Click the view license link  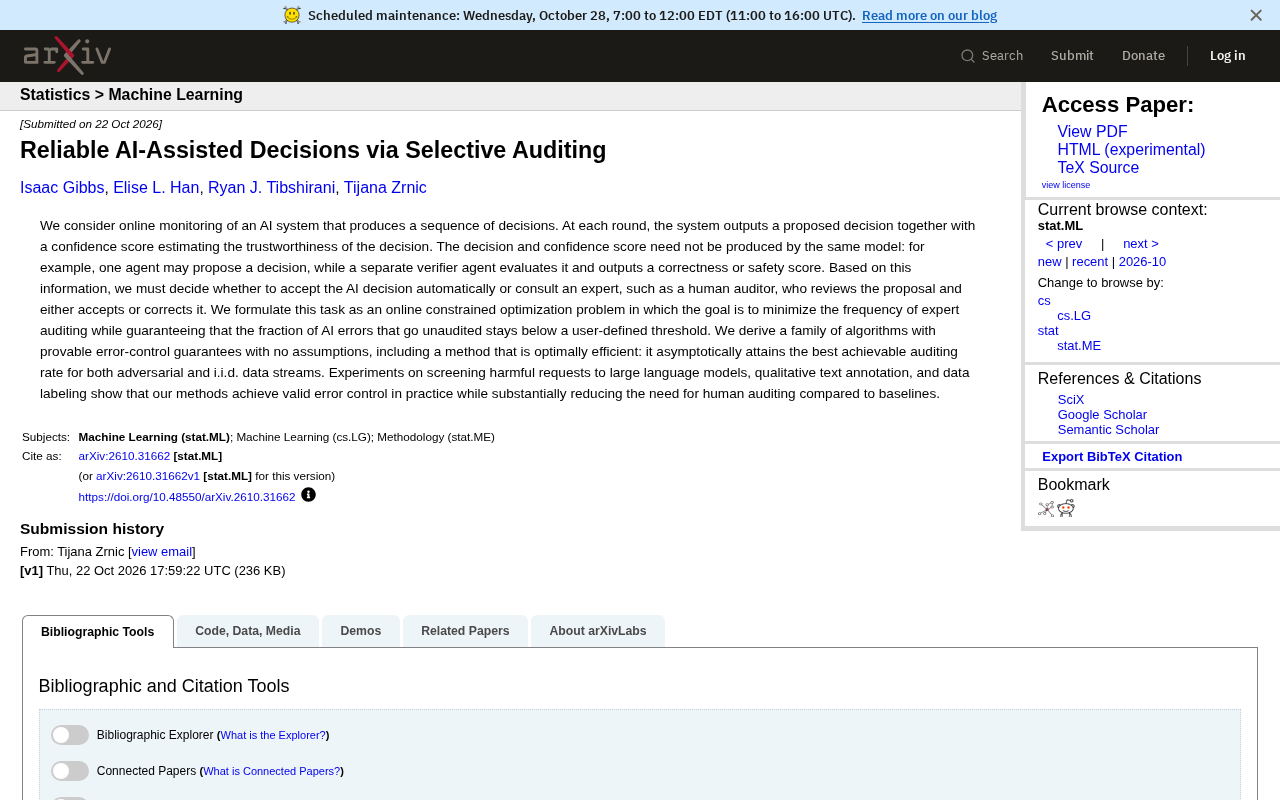(x=1066, y=185)
